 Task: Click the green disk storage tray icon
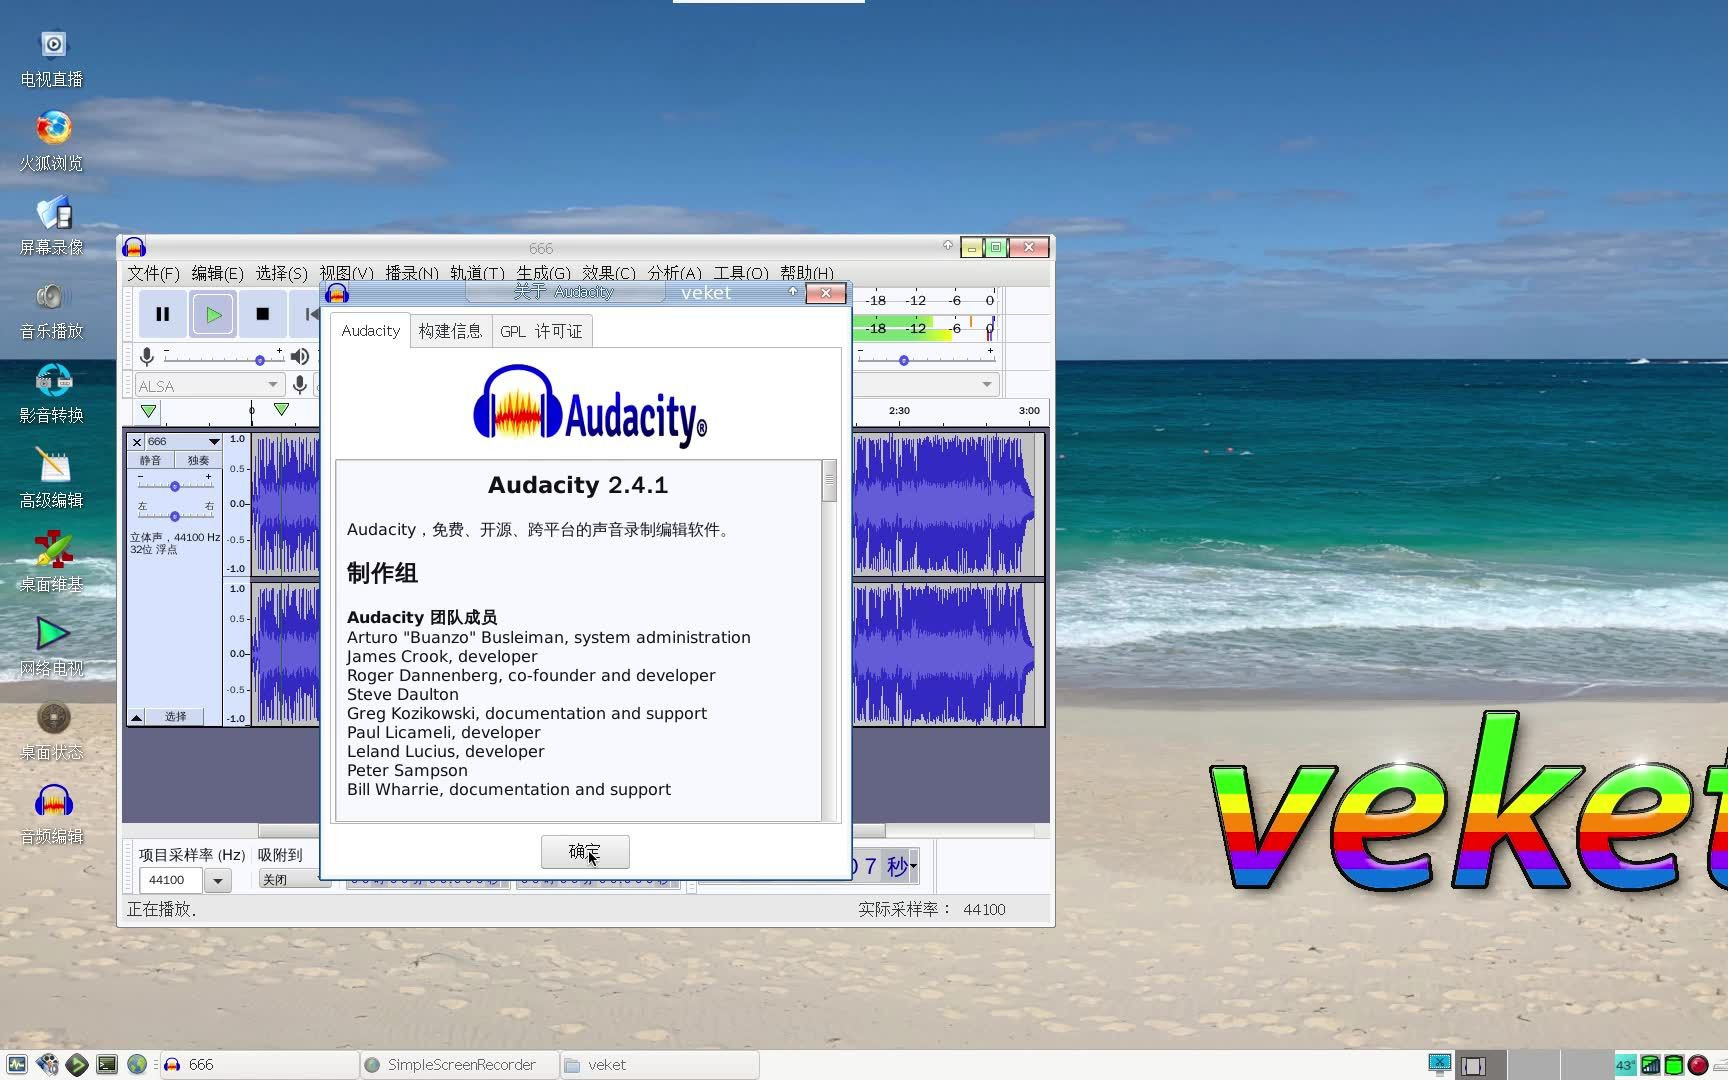coord(1674,1065)
